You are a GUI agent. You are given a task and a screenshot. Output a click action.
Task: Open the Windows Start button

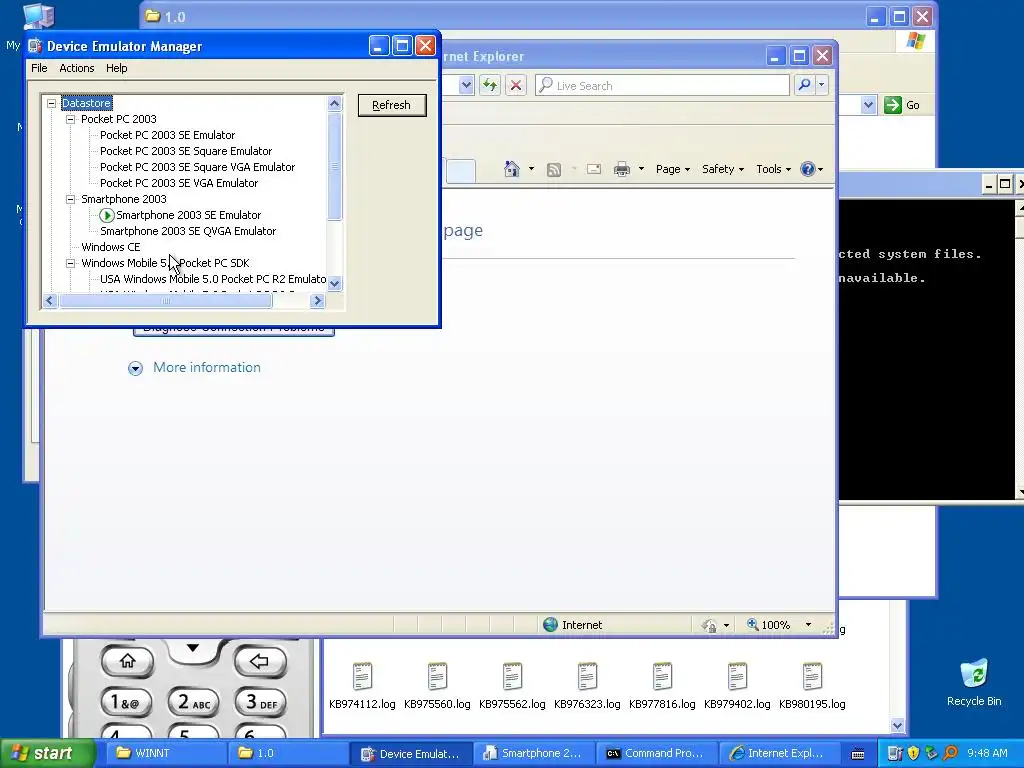[46, 754]
